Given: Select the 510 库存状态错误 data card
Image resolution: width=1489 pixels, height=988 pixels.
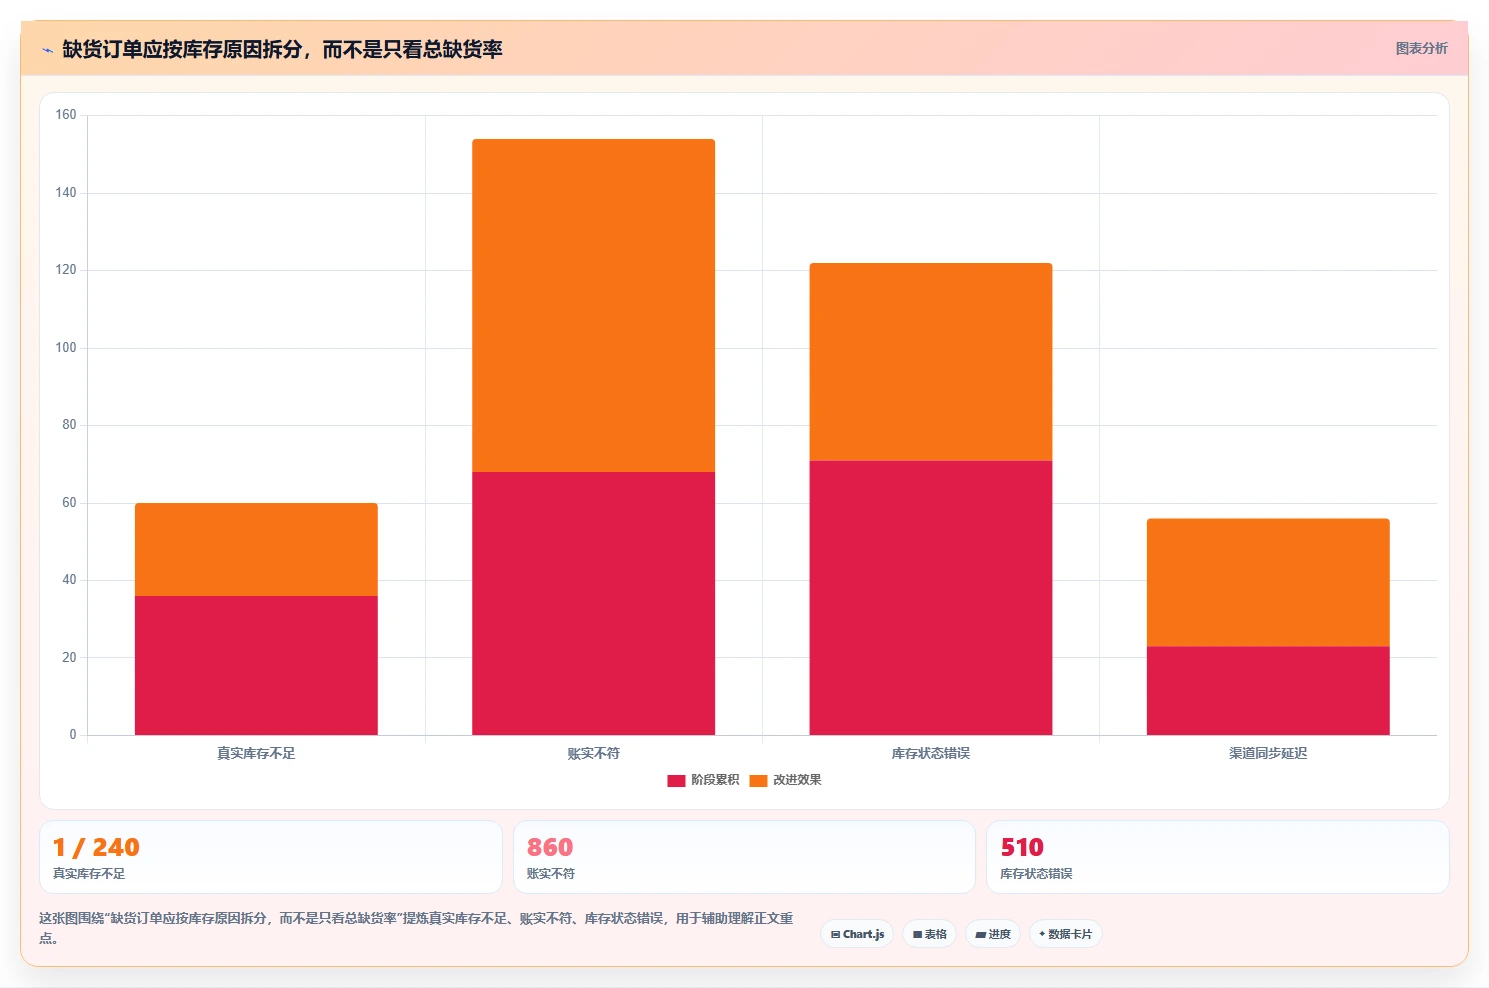Looking at the screenshot, I should click(1217, 857).
